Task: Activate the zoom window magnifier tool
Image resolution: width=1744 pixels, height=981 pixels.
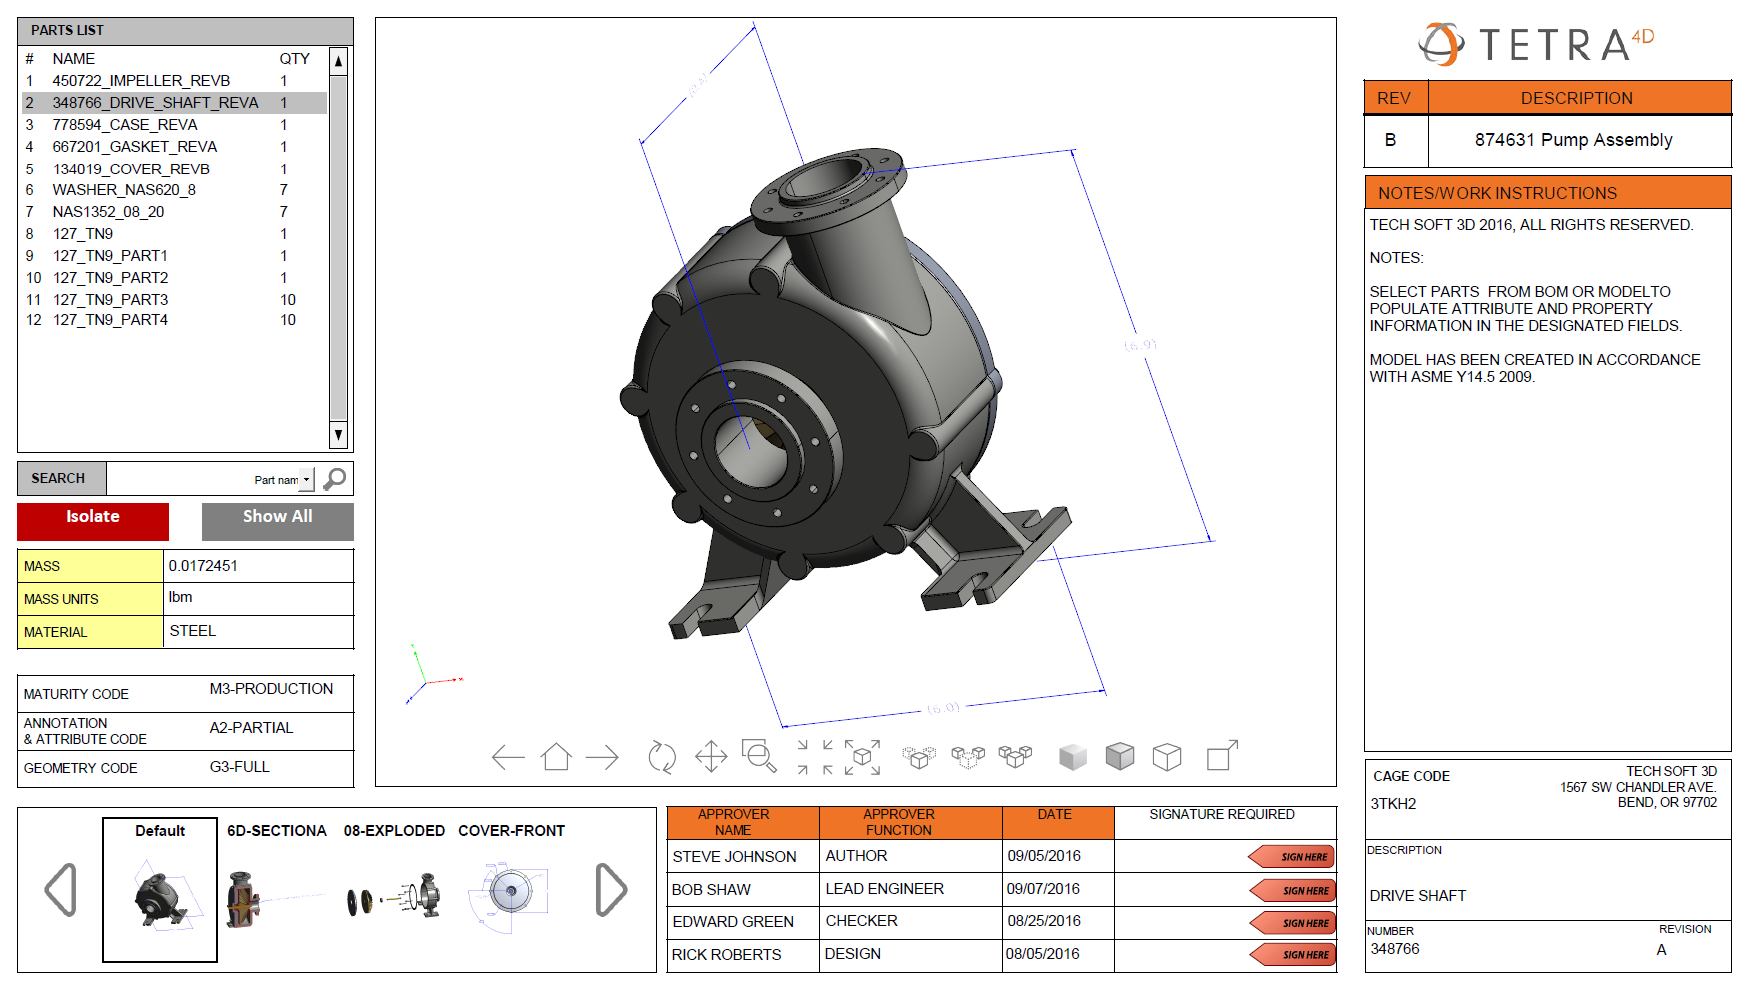Action: pos(757,757)
